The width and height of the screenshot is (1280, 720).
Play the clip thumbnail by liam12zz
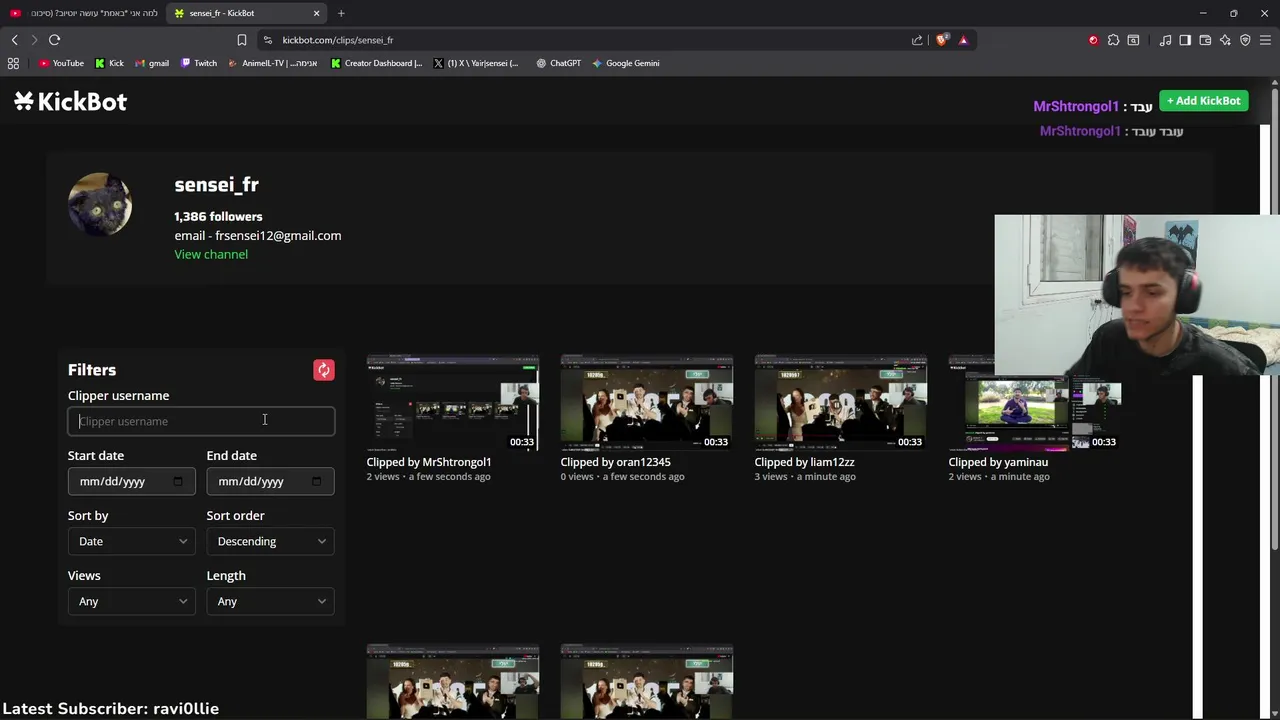click(840, 402)
